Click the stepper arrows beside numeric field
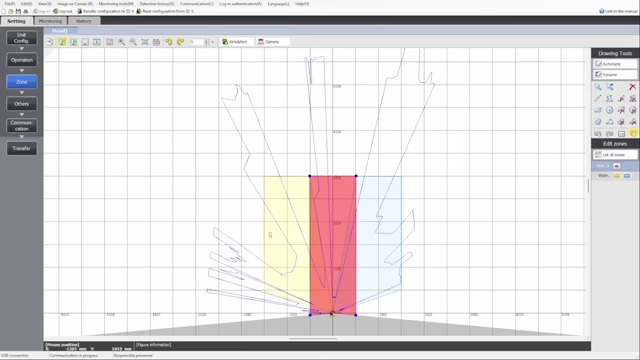Image resolution: width=640 pixels, height=360 pixels. coord(206,42)
